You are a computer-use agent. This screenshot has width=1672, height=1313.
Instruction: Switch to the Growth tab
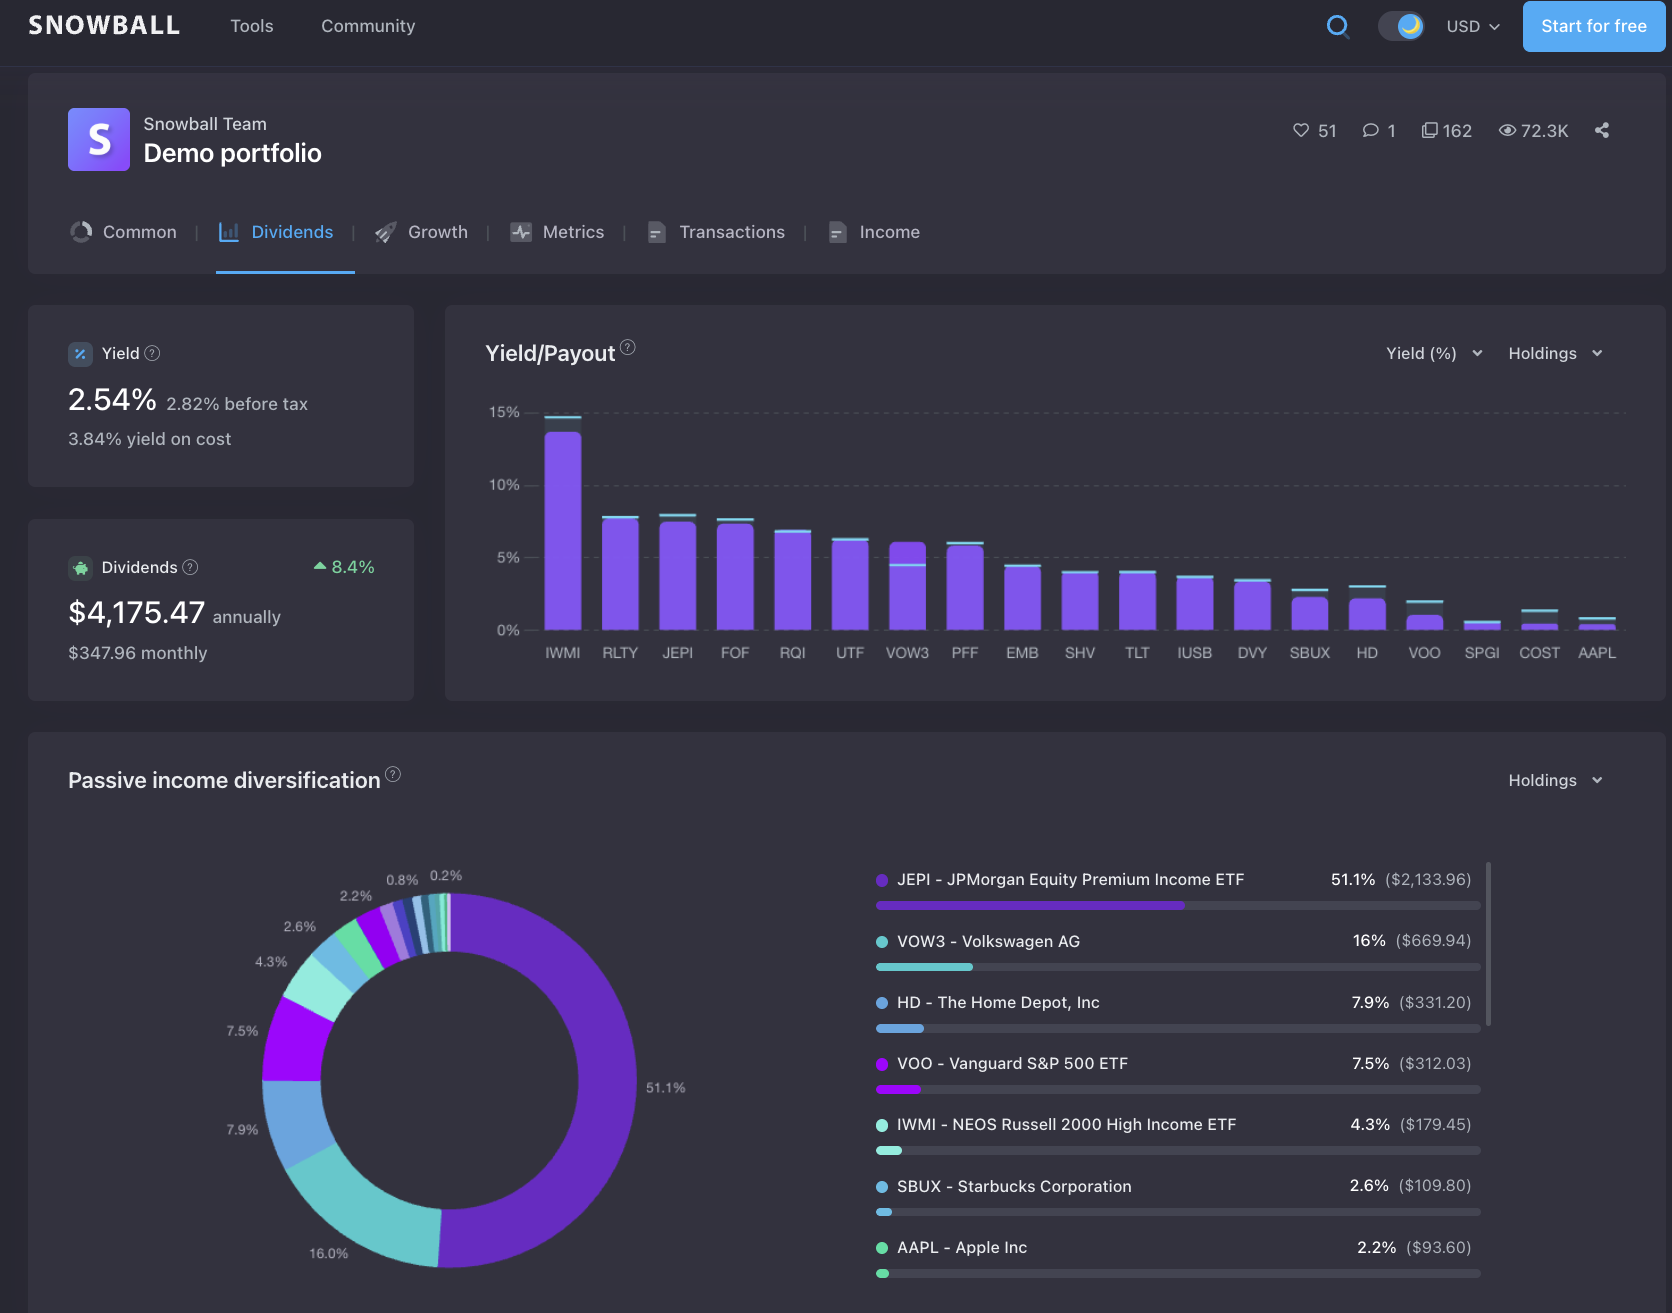pos(421,232)
